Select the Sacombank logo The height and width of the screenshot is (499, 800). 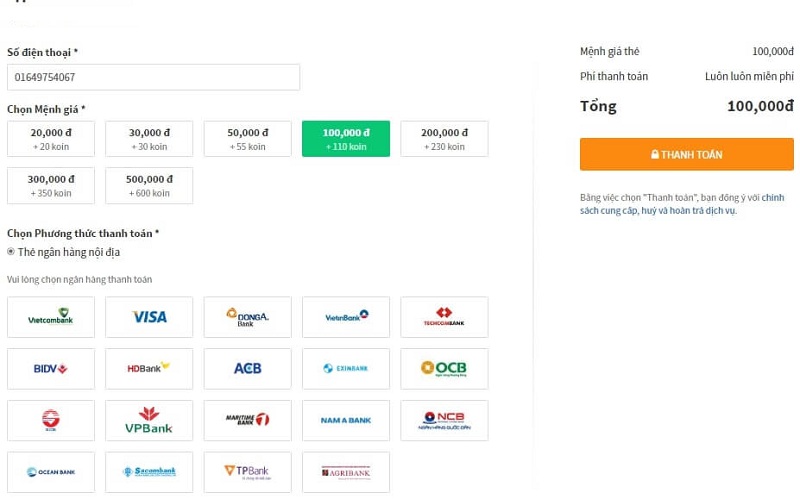pos(149,472)
